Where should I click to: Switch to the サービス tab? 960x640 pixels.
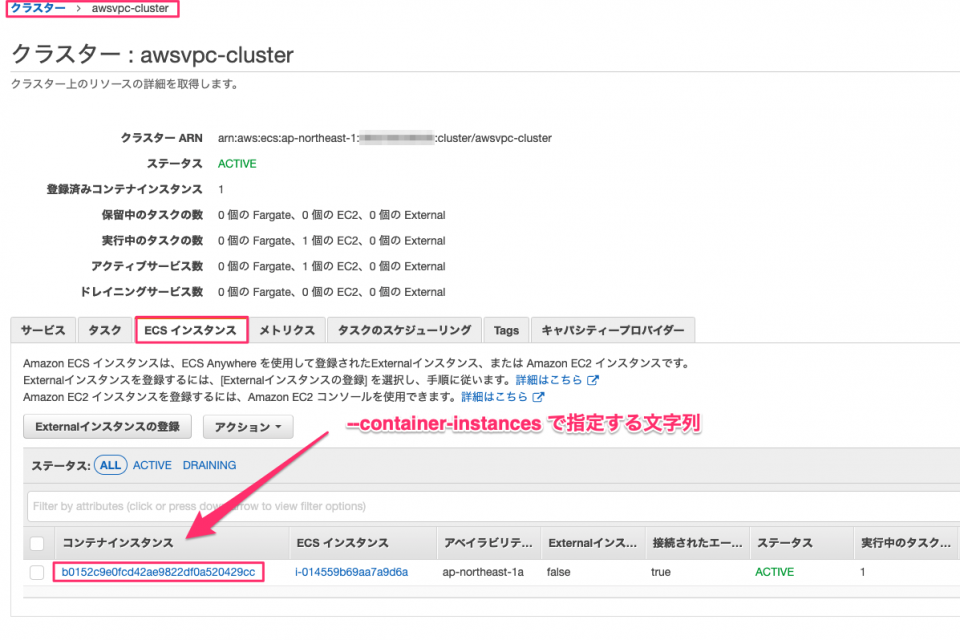(x=42, y=329)
